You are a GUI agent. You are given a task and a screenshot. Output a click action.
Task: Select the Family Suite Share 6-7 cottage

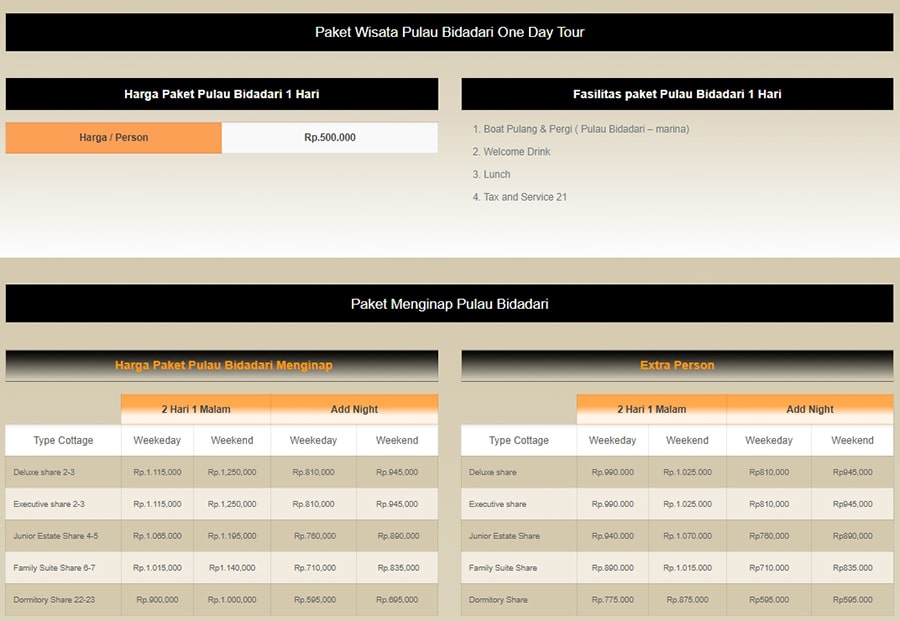point(54,568)
